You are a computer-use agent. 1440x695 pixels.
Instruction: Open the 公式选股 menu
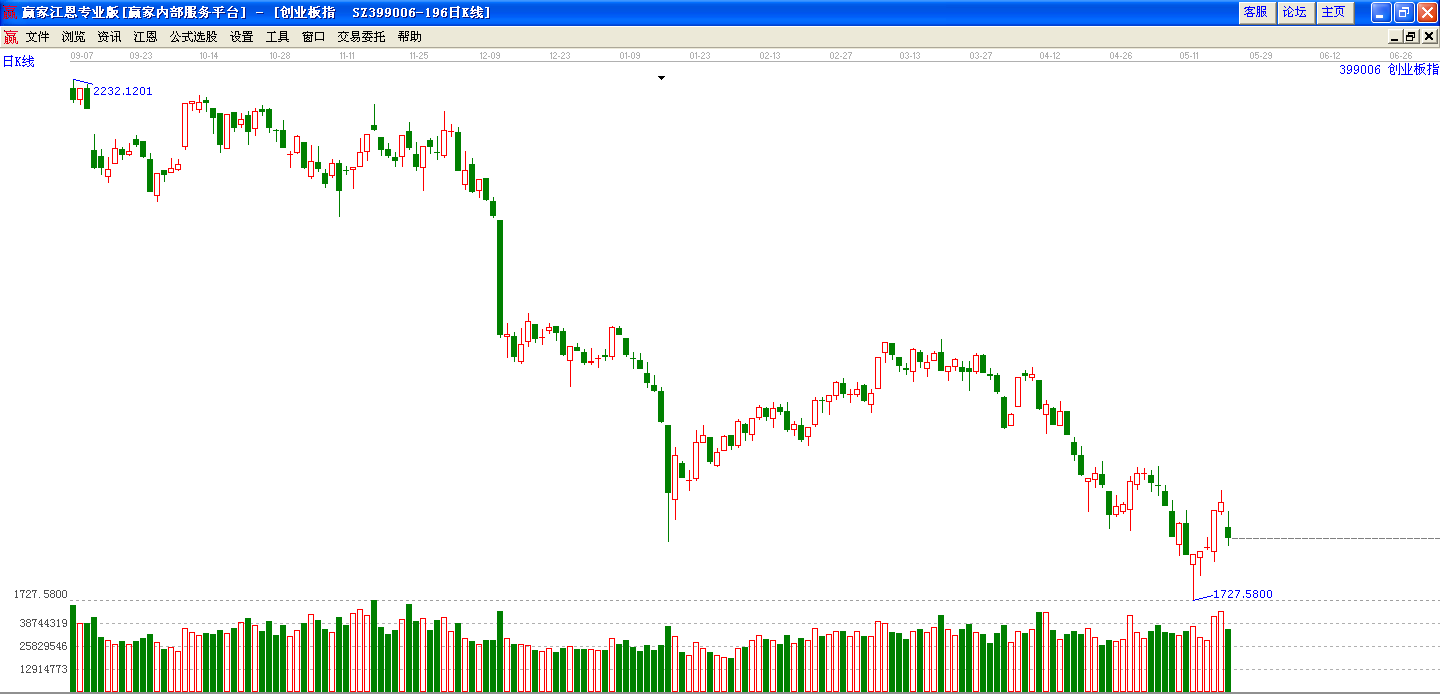tap(193, 36)
